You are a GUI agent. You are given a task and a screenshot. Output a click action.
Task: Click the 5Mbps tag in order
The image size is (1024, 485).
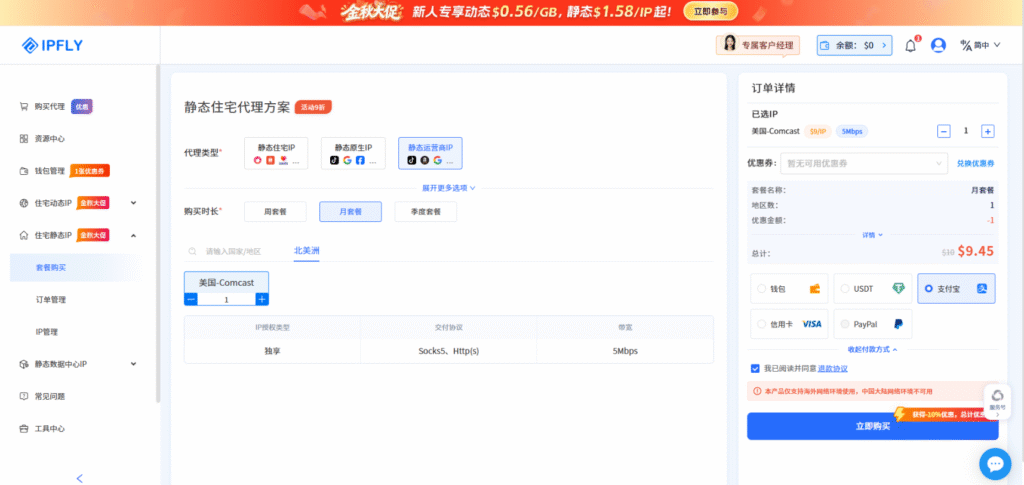pos(852,131)
